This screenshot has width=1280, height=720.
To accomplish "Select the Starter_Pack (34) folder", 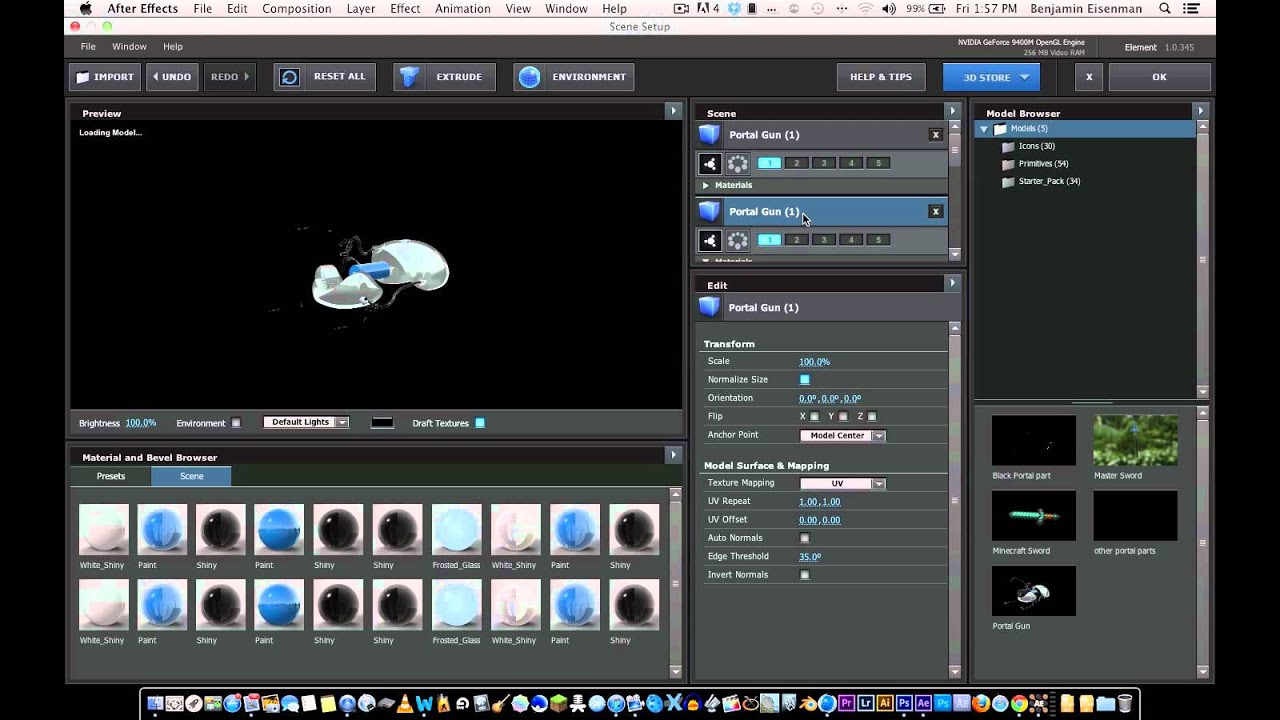I will [x=1041, y=181].
